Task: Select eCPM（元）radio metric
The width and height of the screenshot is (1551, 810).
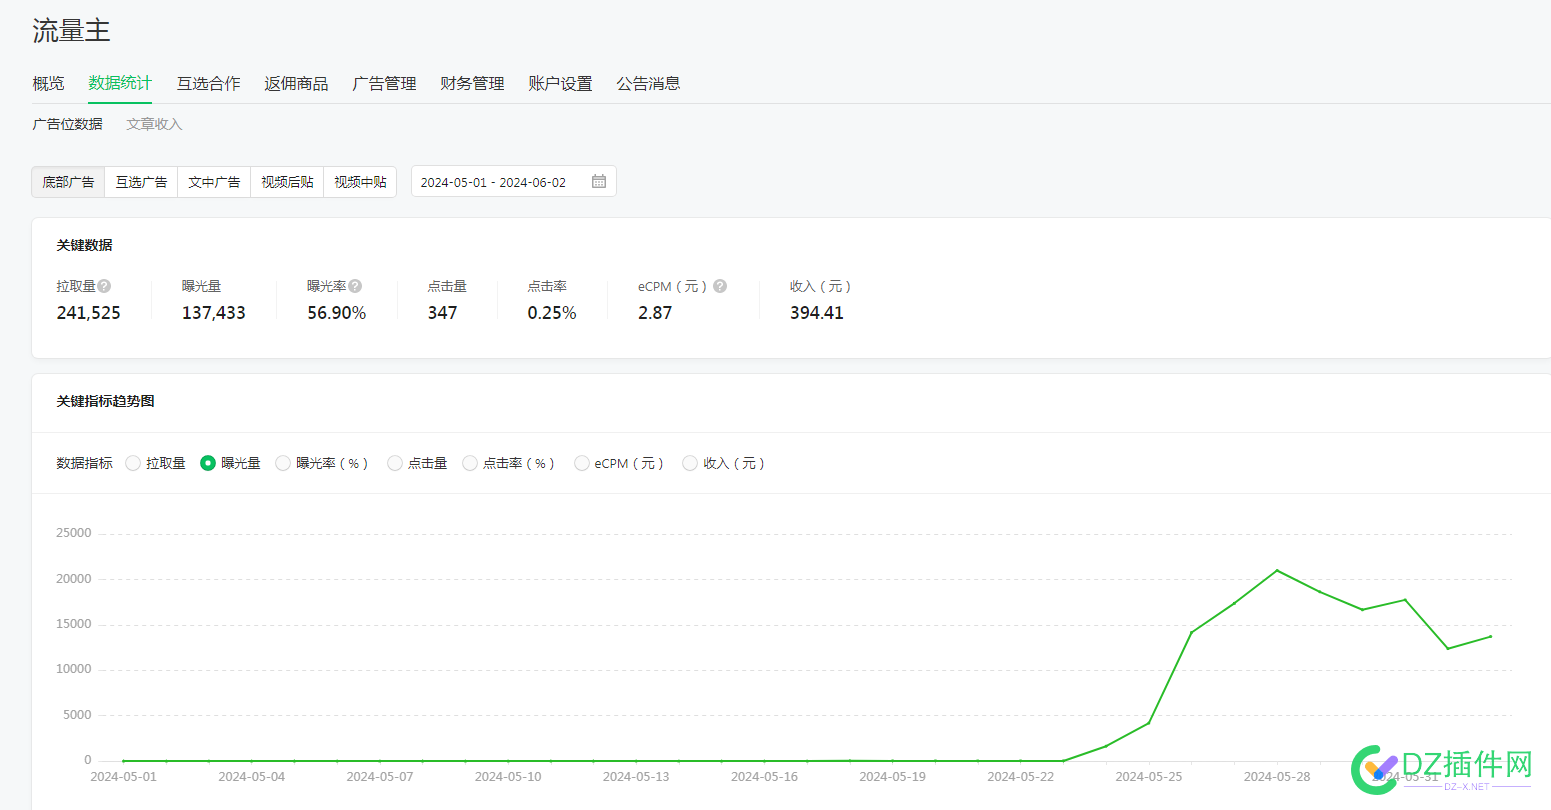Action: click(582, 463)
